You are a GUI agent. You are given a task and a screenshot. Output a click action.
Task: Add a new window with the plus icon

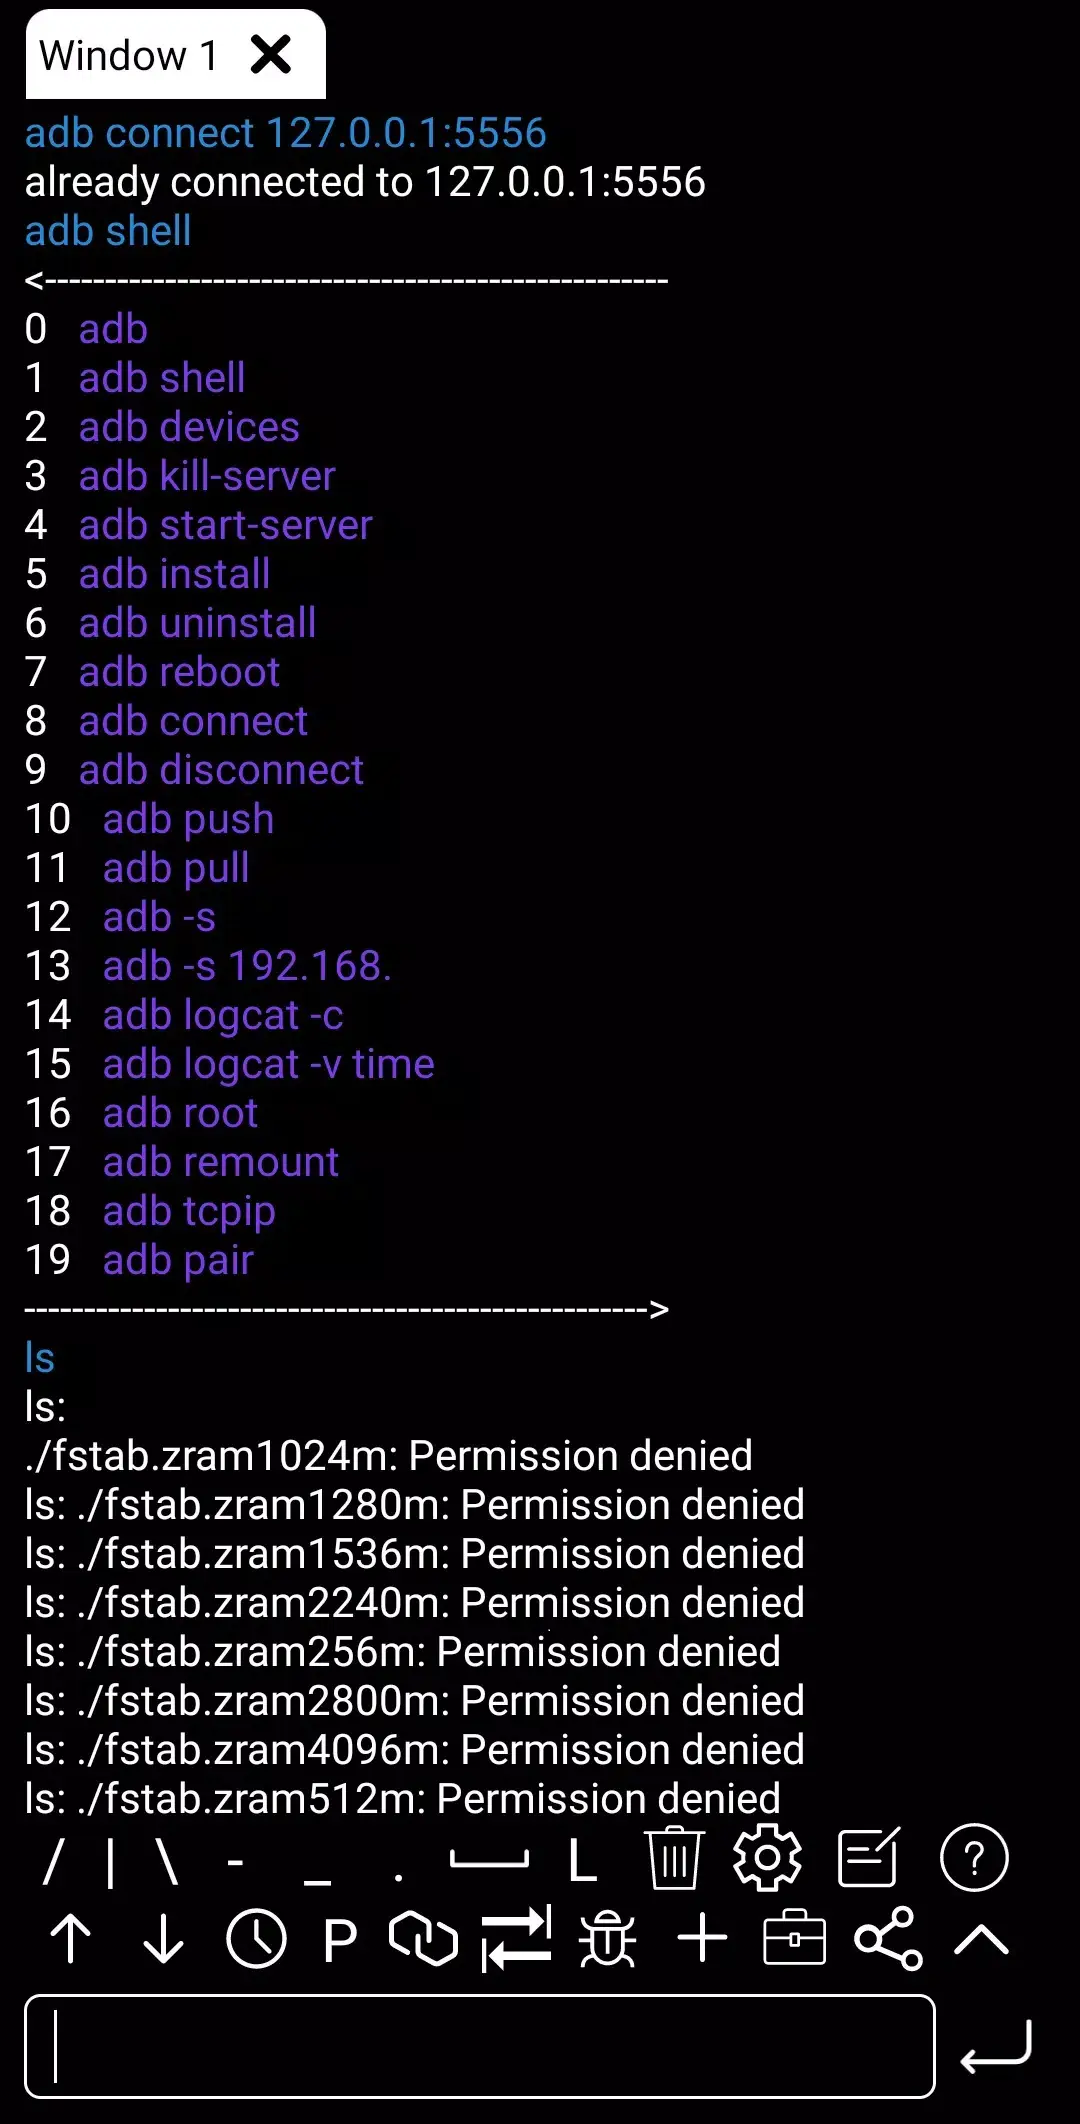700,1938
